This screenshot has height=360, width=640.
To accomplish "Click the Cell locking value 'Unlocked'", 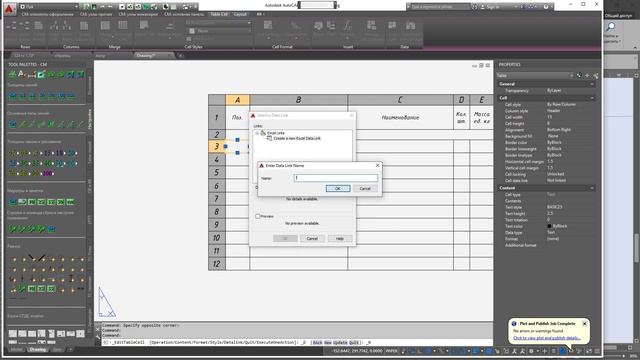I will [x=556, y=174].
